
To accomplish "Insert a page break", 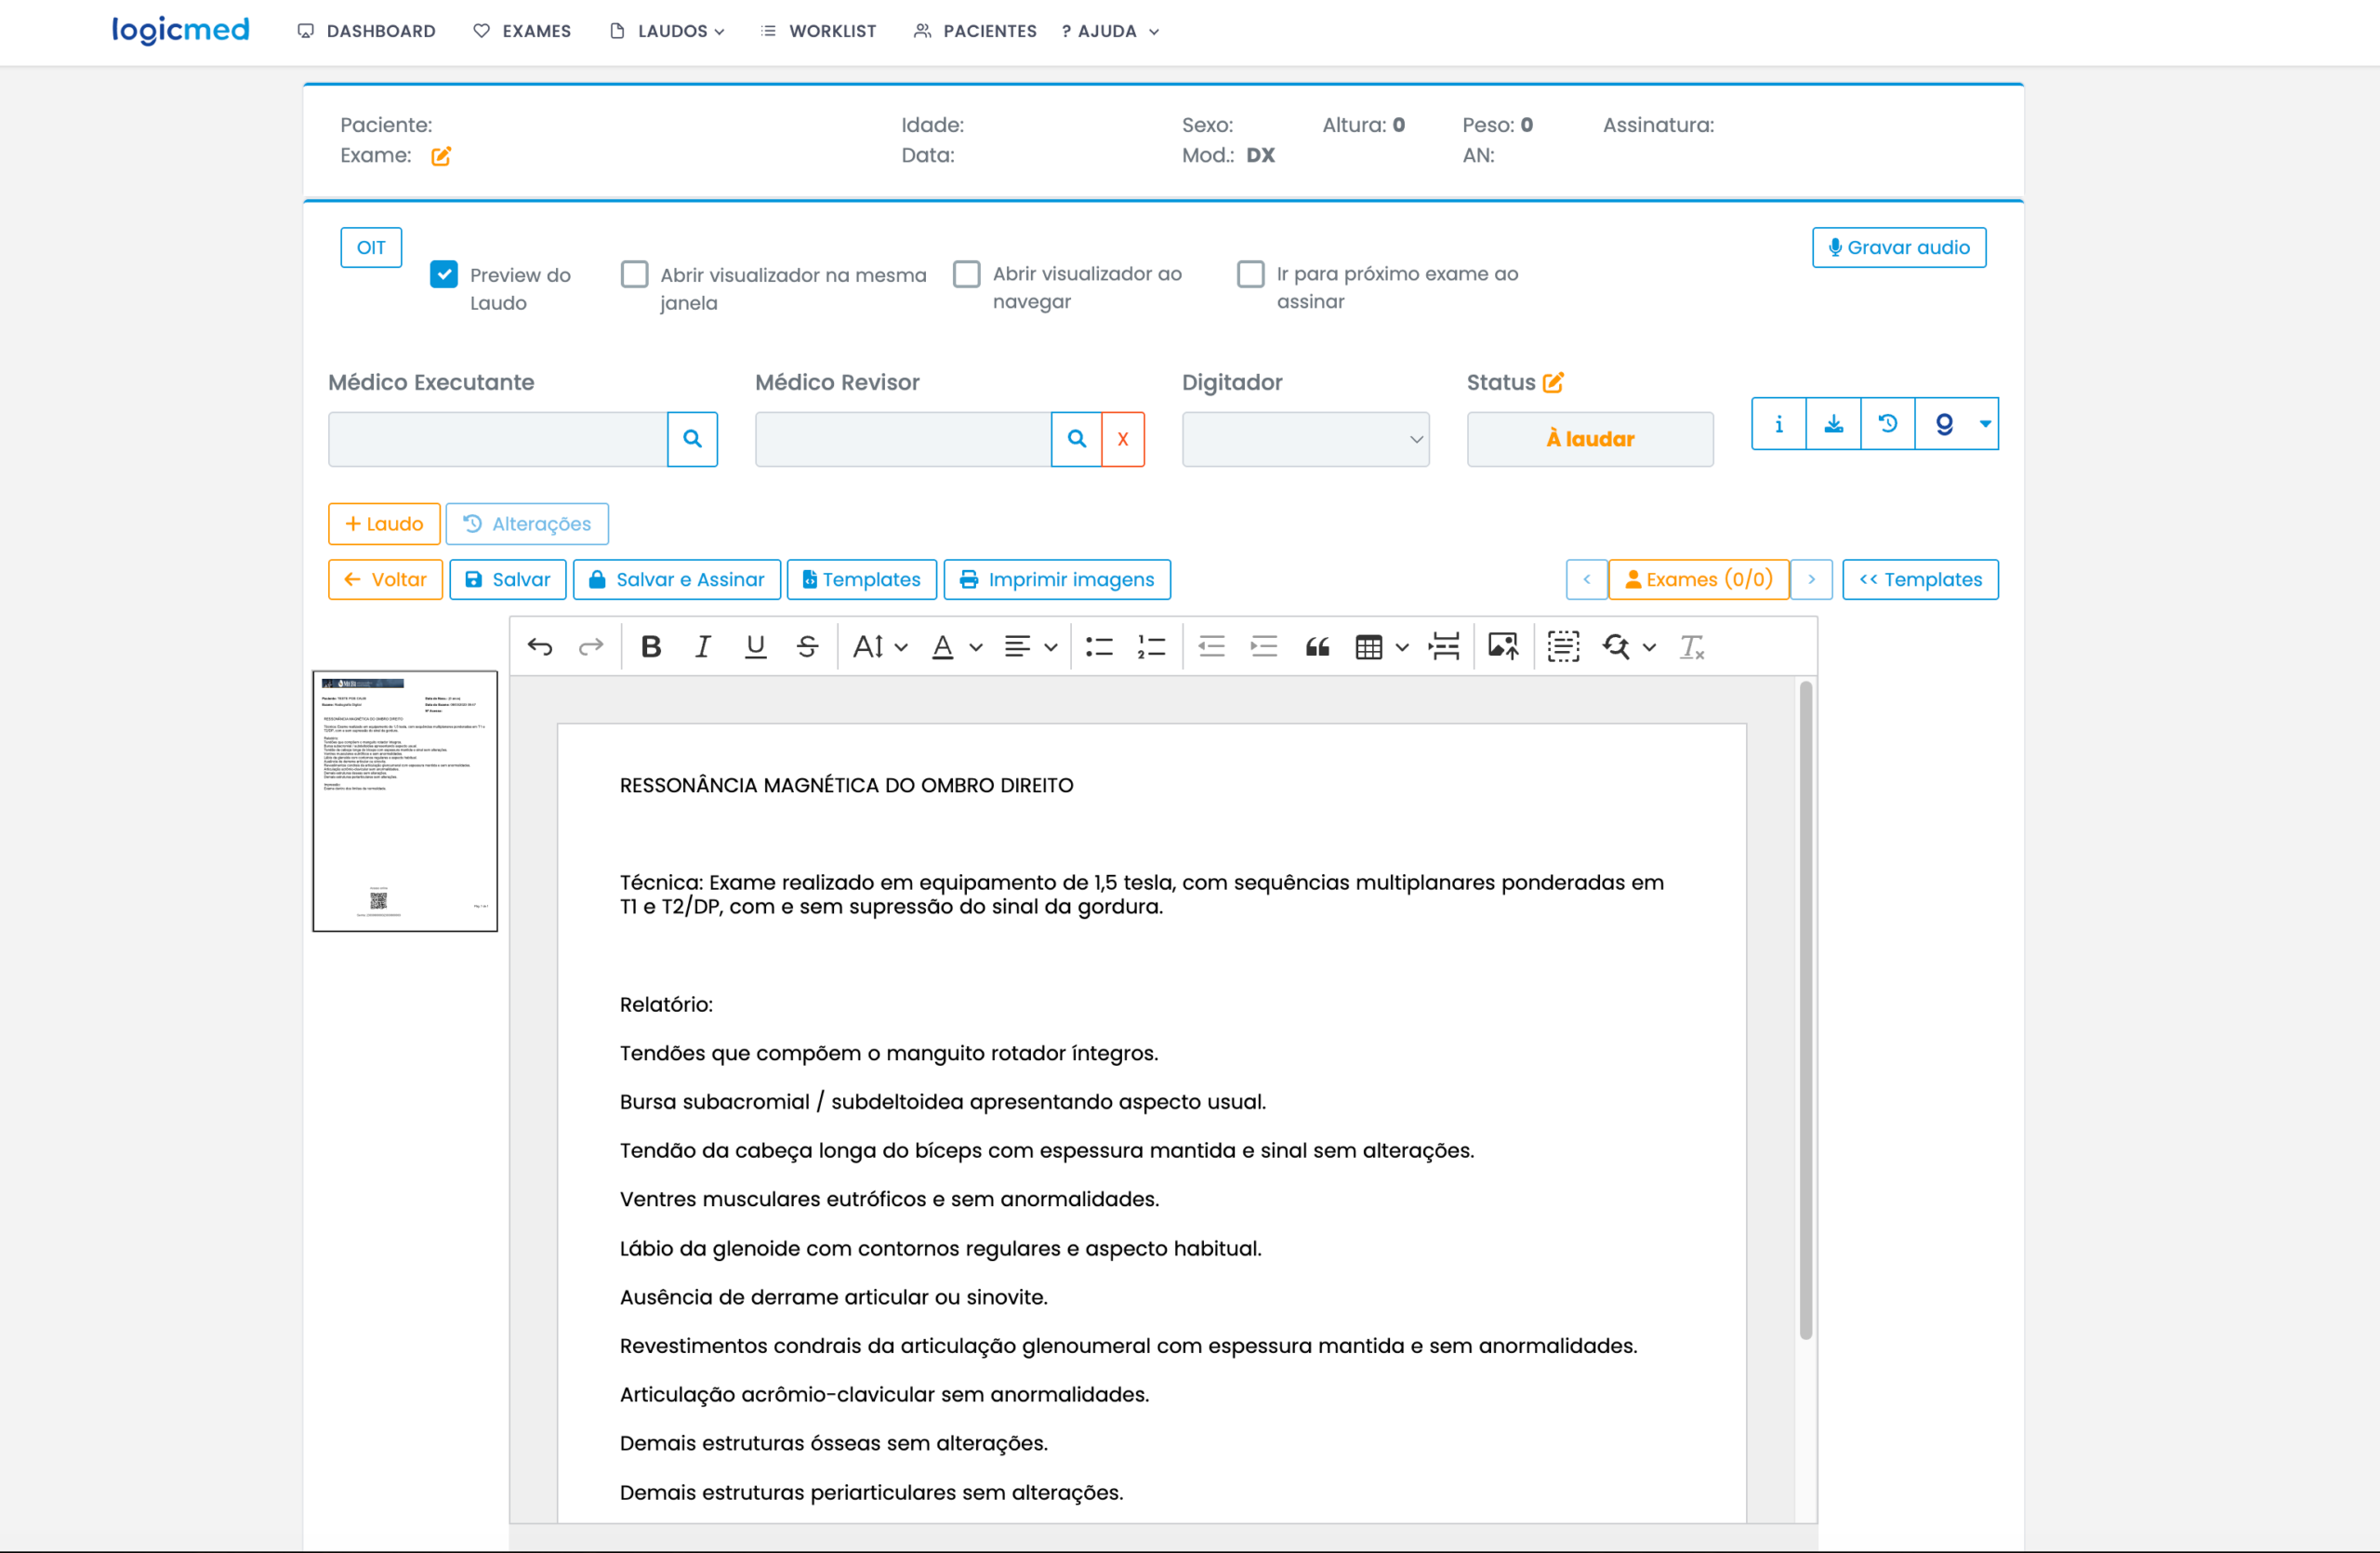I will coord(1444,647).
